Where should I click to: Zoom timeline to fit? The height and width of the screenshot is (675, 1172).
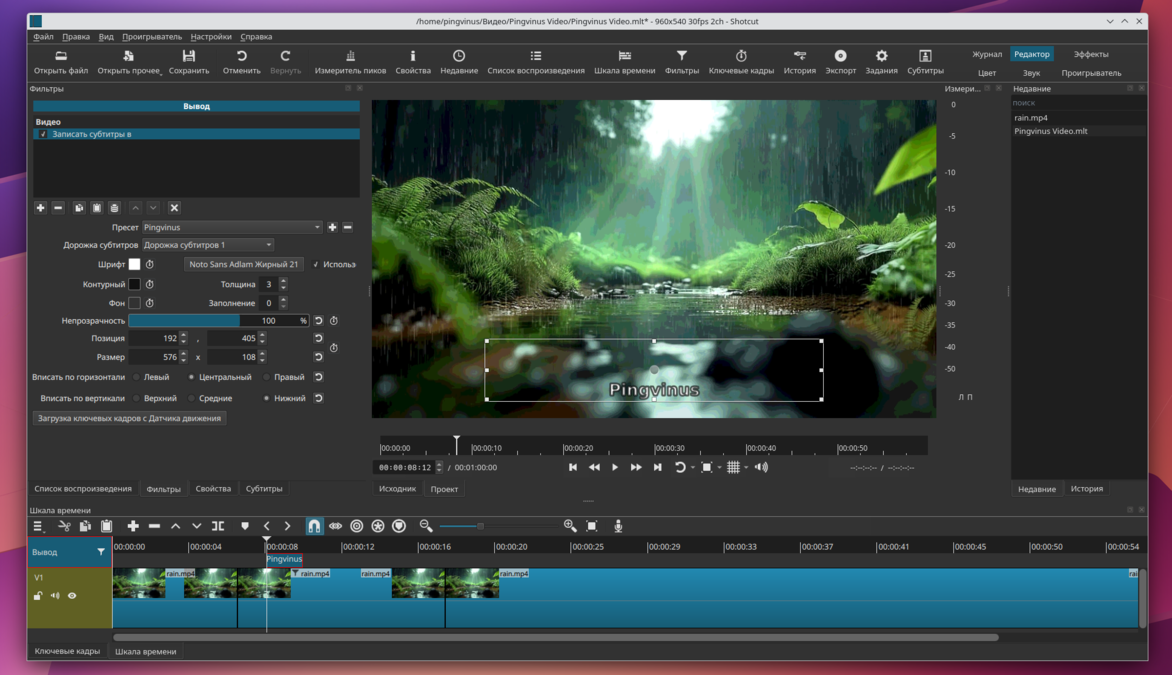(x=592, y=526)
